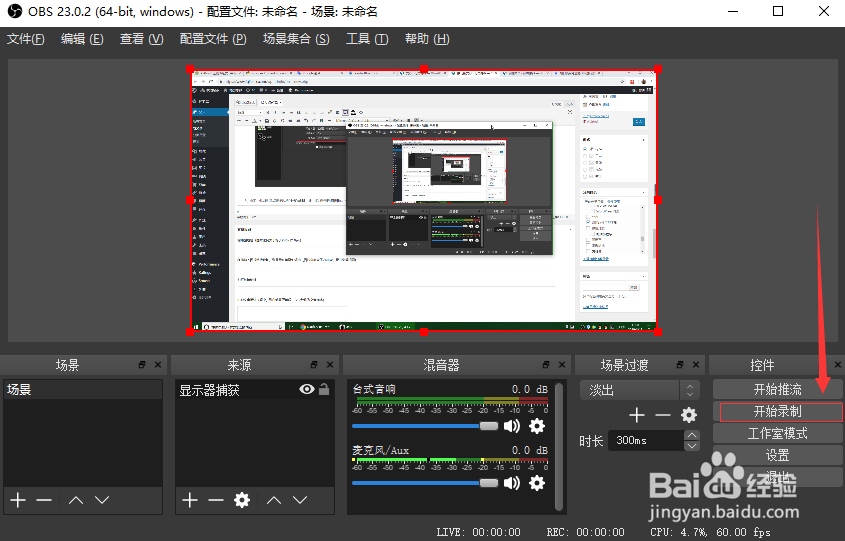Undock the 场景 panel
The image size is (845, 541).
(x=142, y=365)
